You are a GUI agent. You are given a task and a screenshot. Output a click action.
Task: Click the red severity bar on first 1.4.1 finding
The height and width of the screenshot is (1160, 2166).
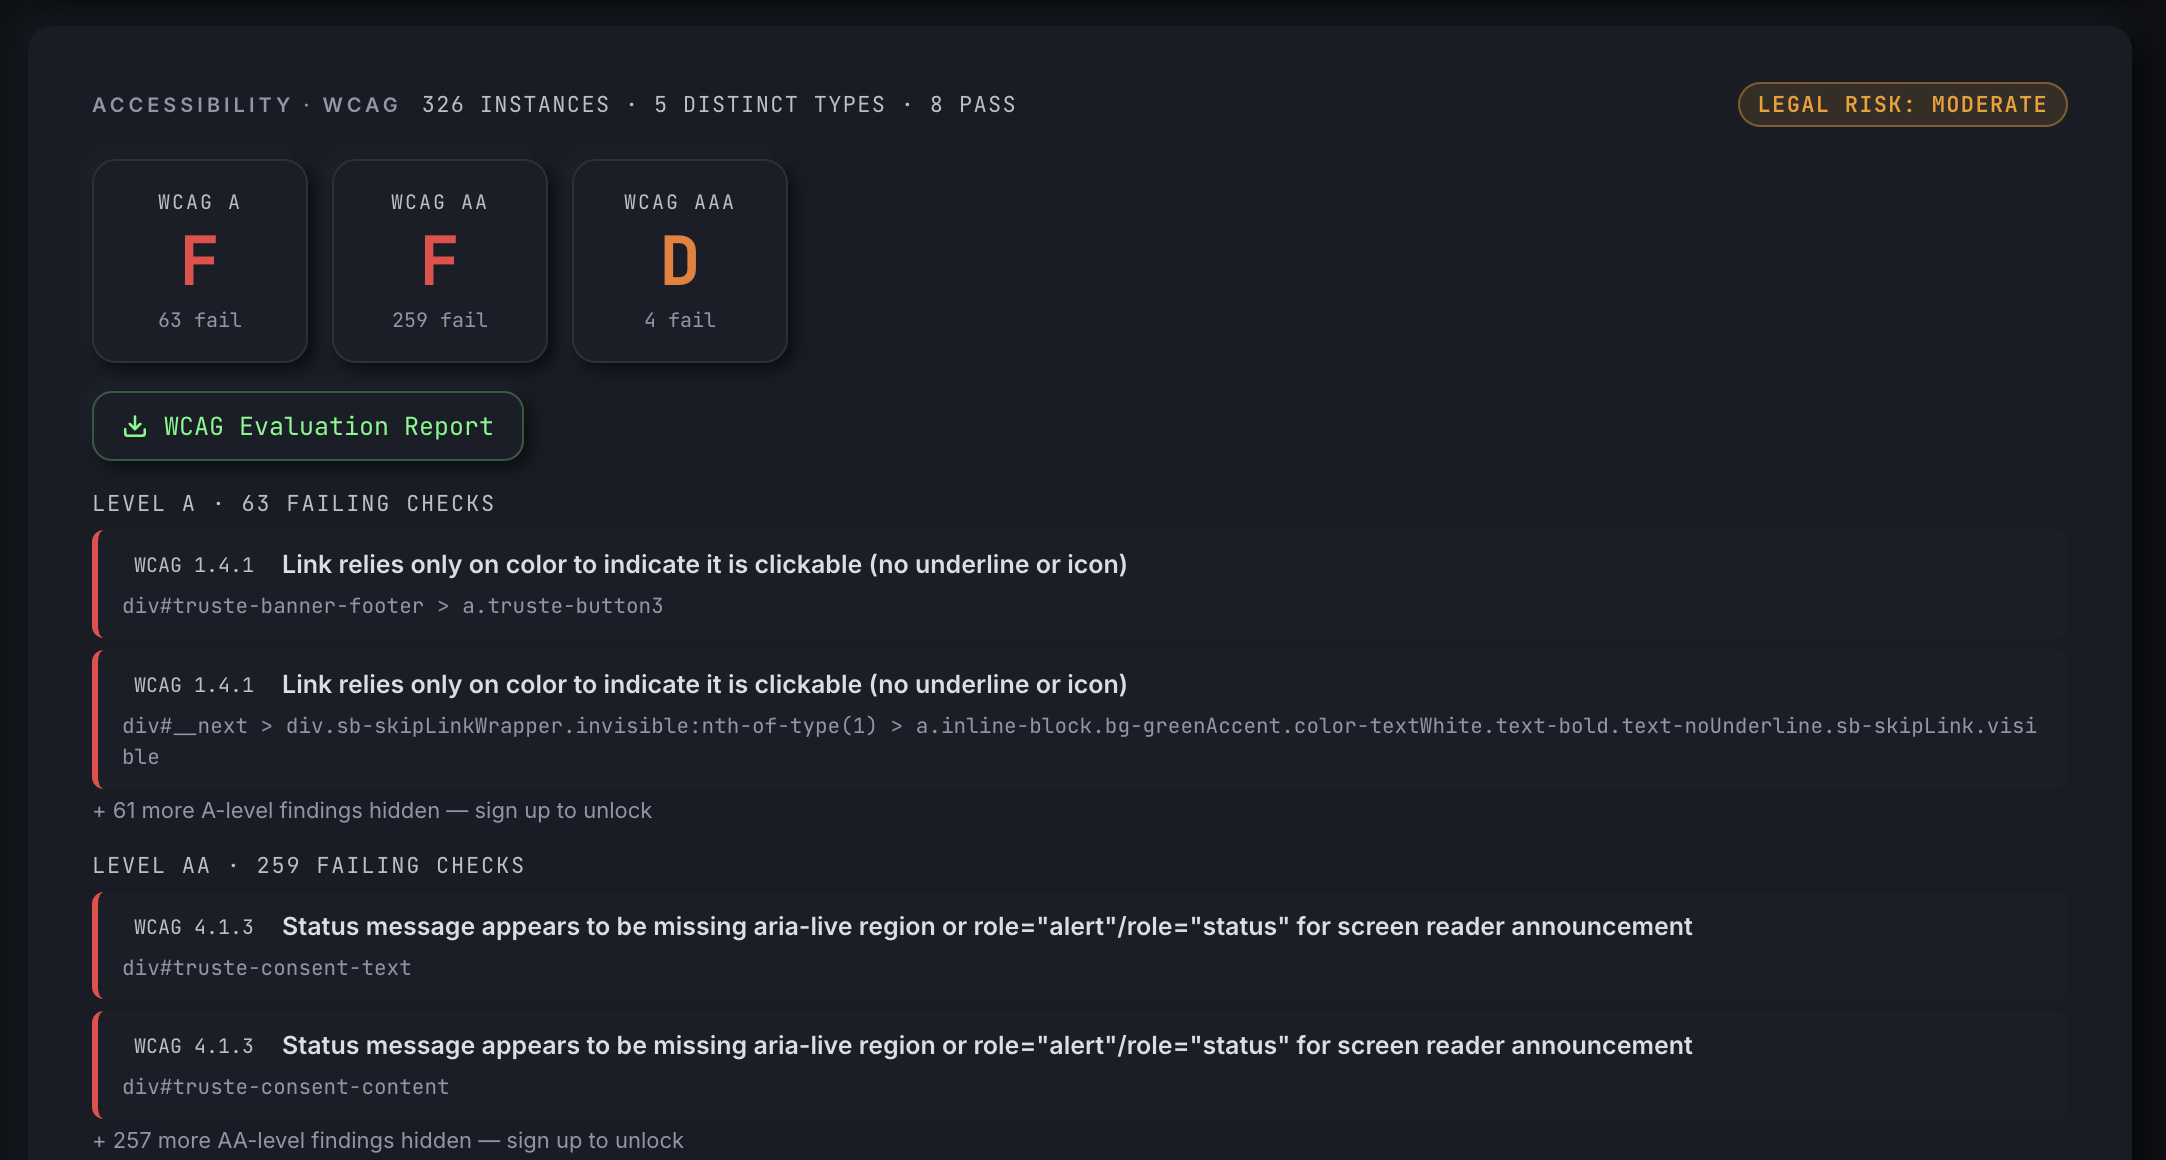click(95, 585)
